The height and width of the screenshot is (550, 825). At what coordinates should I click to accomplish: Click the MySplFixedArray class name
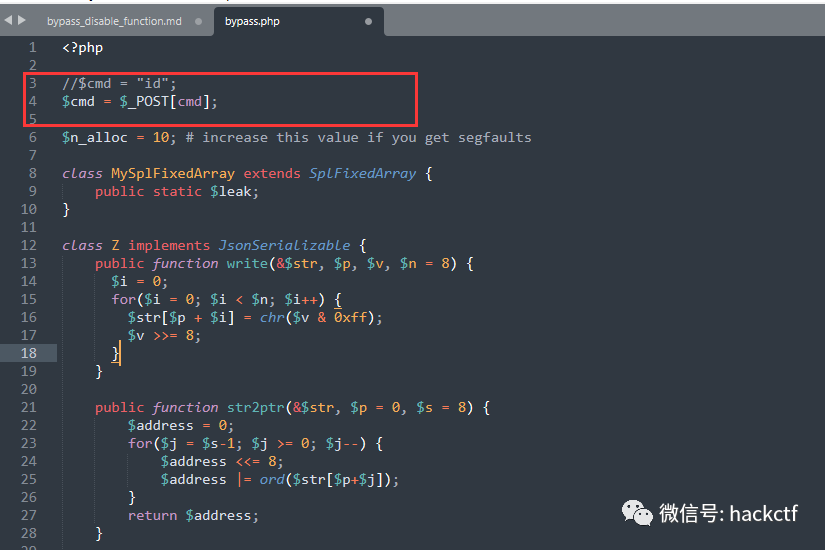point(173,174)
